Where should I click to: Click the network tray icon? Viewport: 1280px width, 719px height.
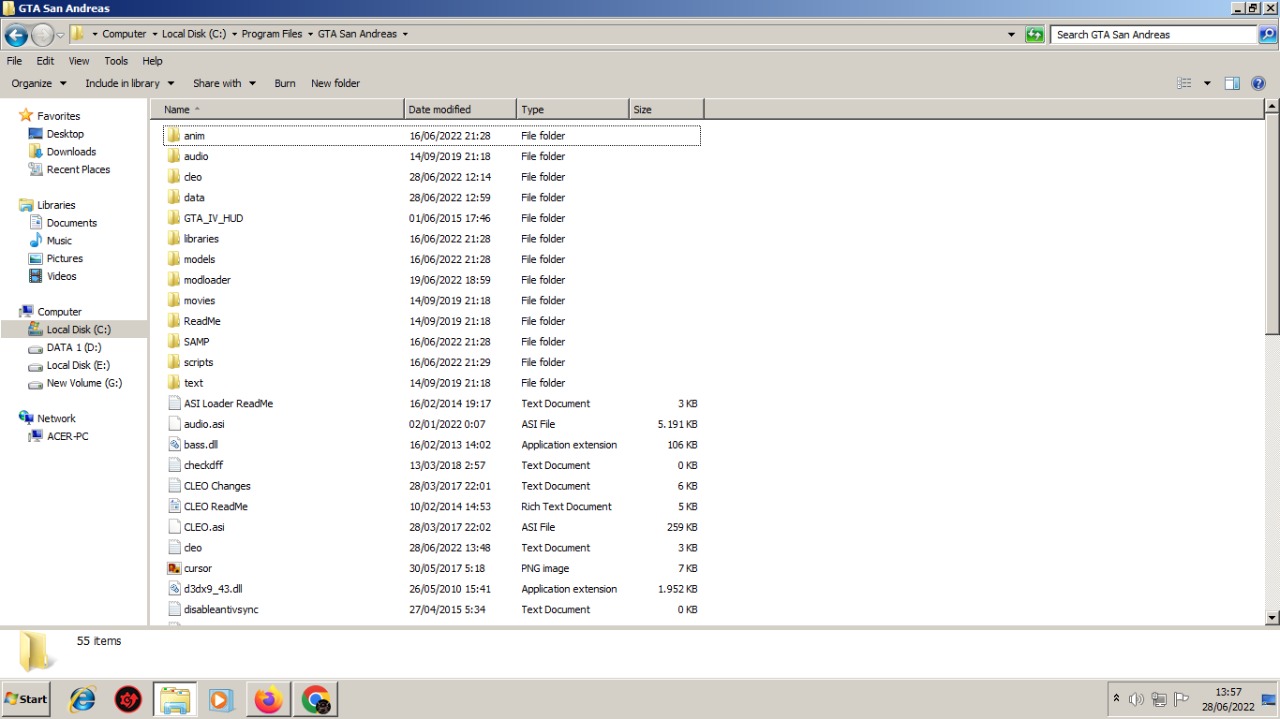[x=1159, y=699]
